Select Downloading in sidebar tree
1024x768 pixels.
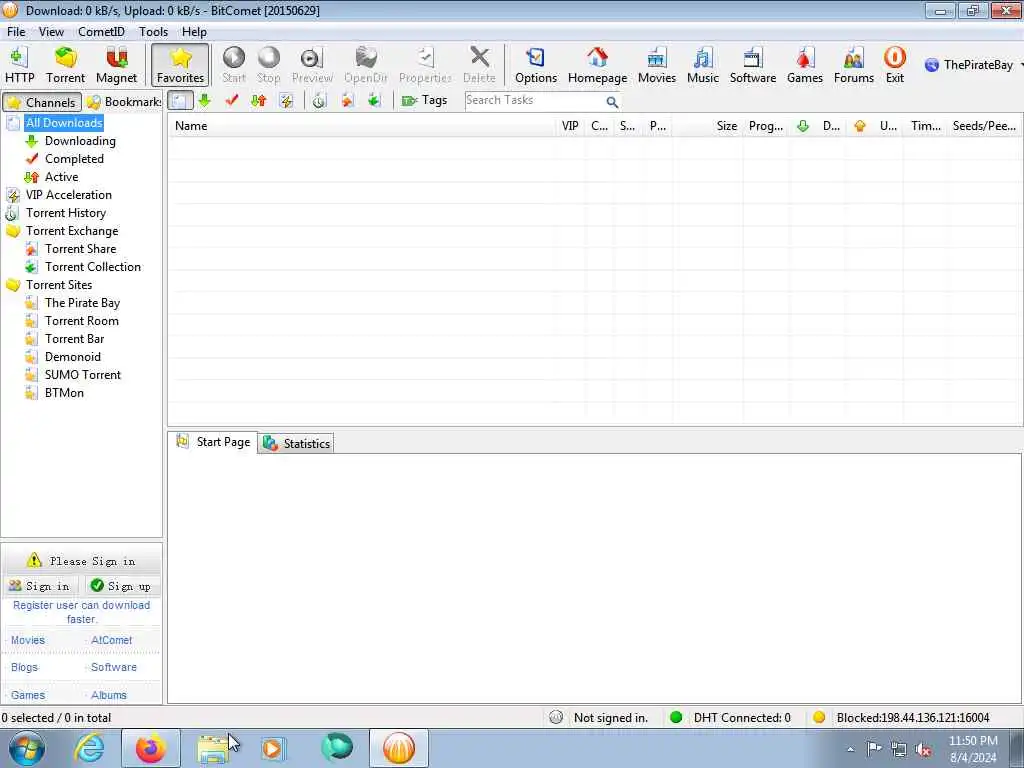pos(80,141)
